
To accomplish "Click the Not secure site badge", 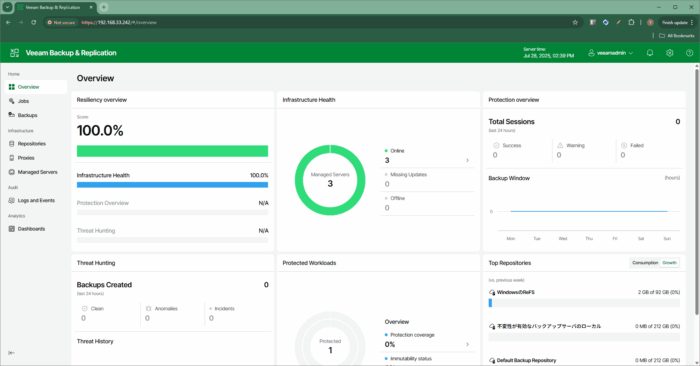I will point(62,22).
